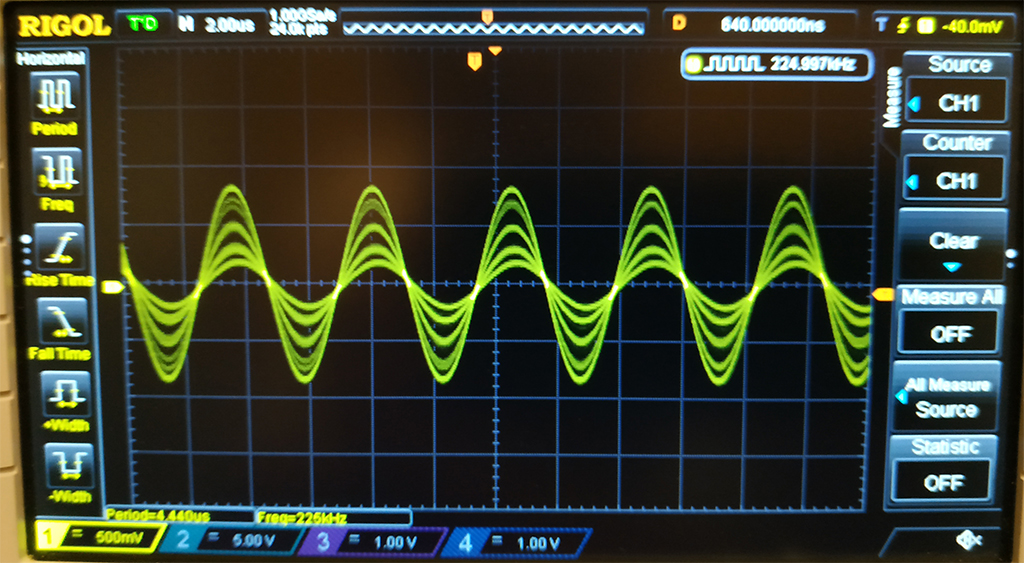The image size is (1024, 563).
Task: Click the frequency counter readout 224.997kHz
Action: click(776, 66)
